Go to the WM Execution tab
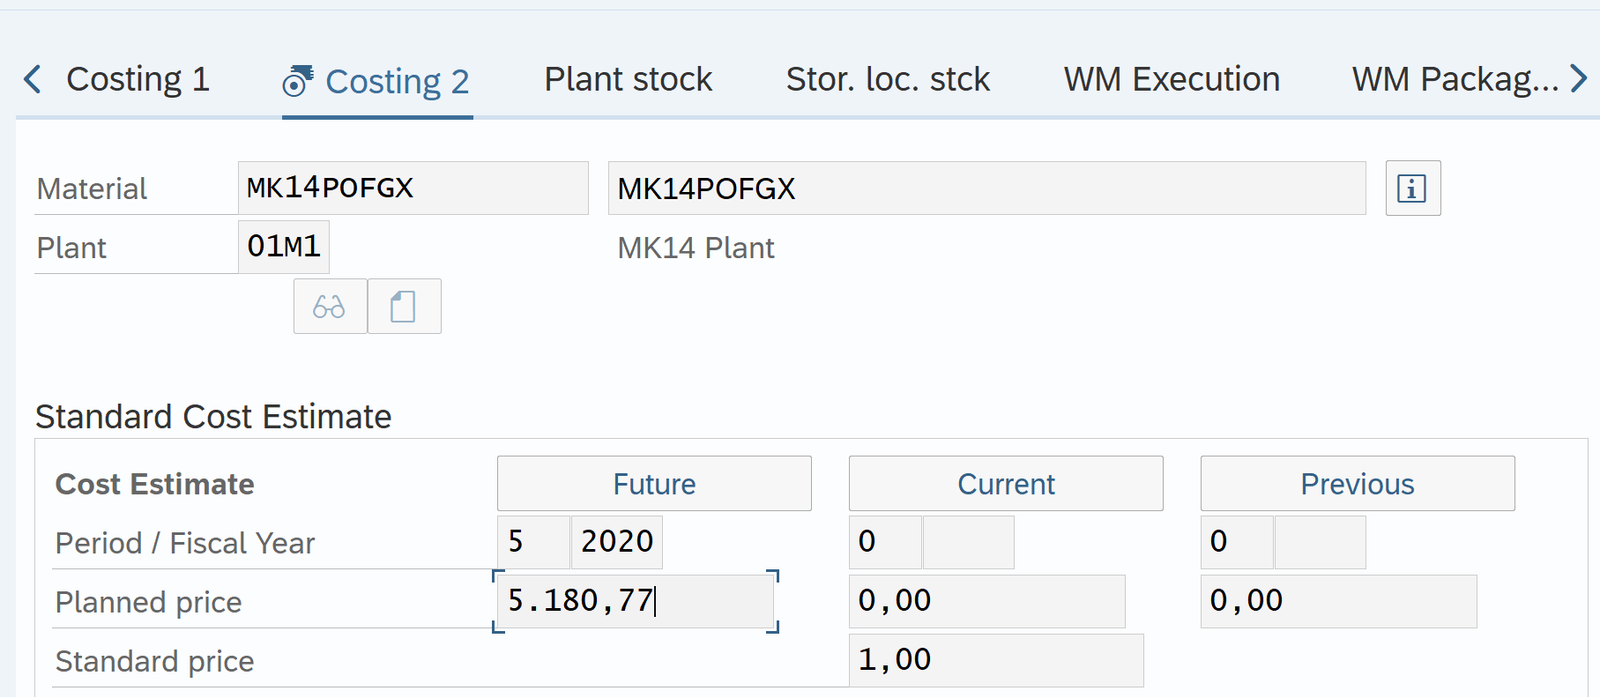1600x697 pixels. (1171, 79)
